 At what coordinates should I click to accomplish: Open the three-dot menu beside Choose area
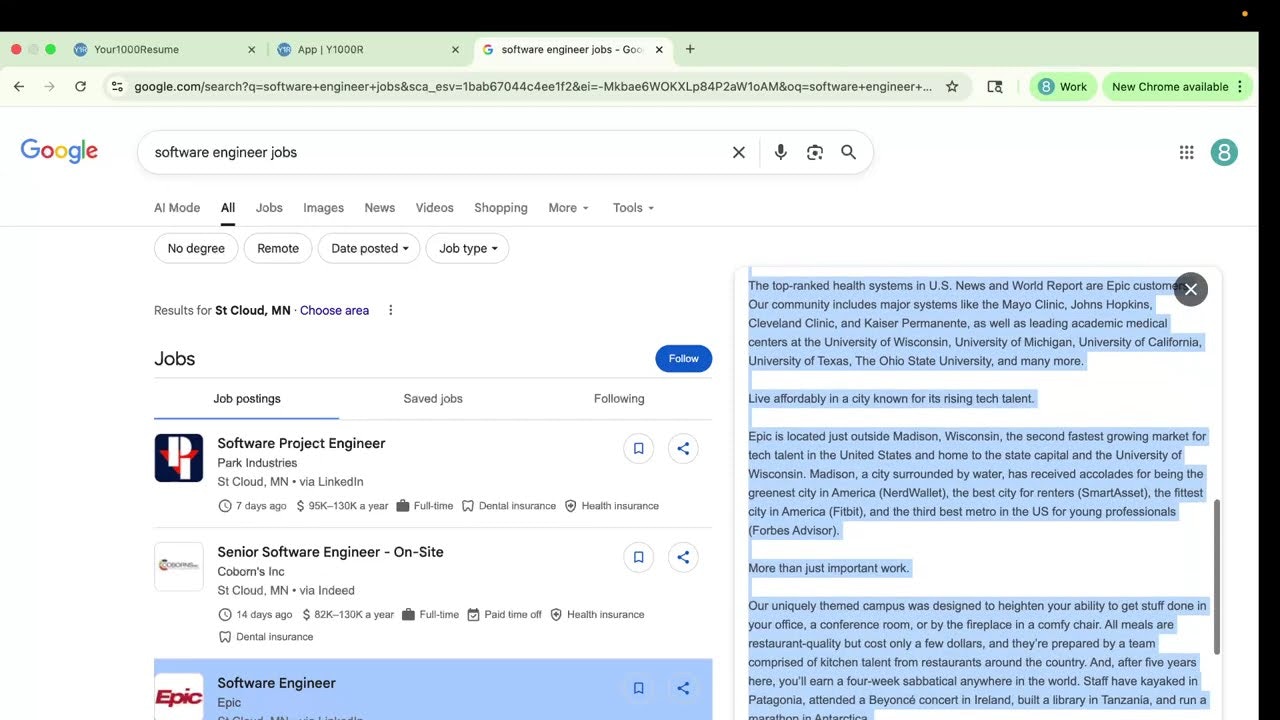coord(390,310)
